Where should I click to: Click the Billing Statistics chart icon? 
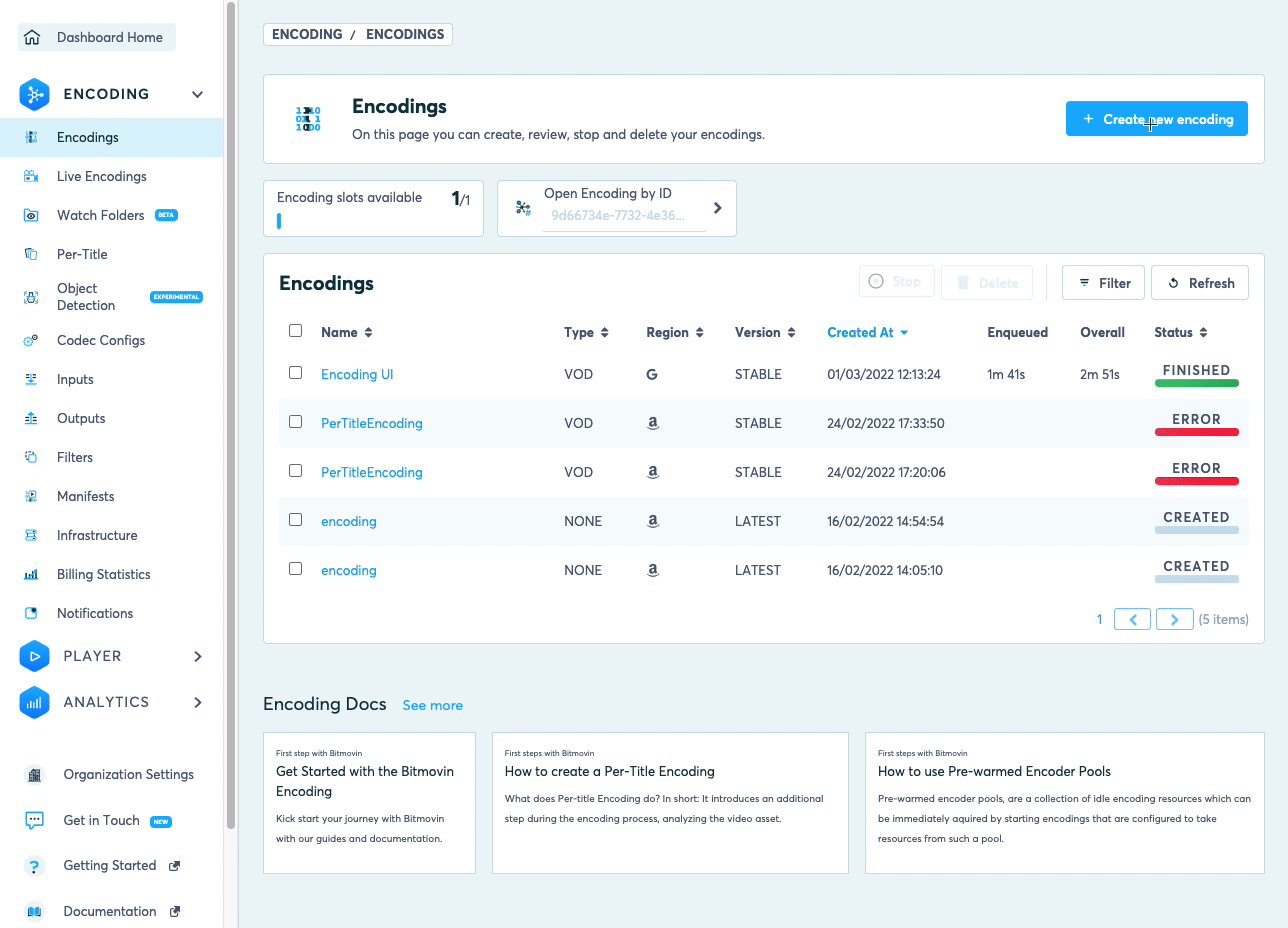click(31, 574)
